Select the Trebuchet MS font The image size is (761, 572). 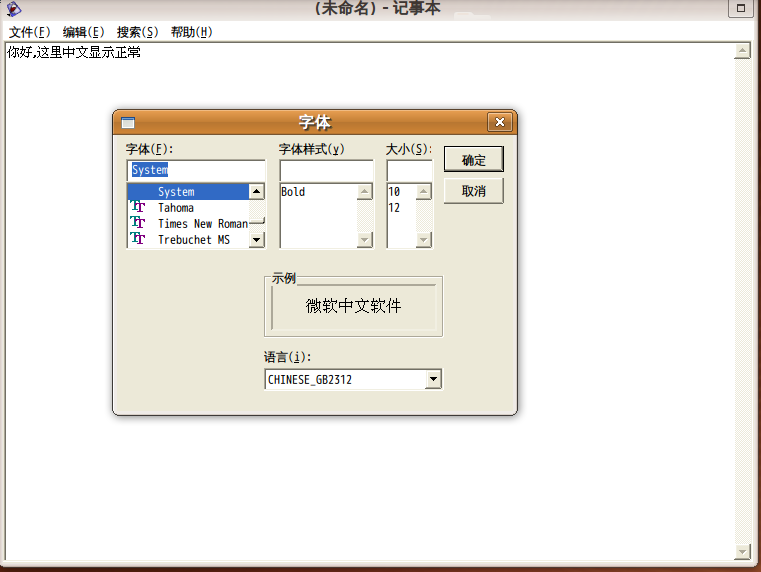click(x=188, y=240)
